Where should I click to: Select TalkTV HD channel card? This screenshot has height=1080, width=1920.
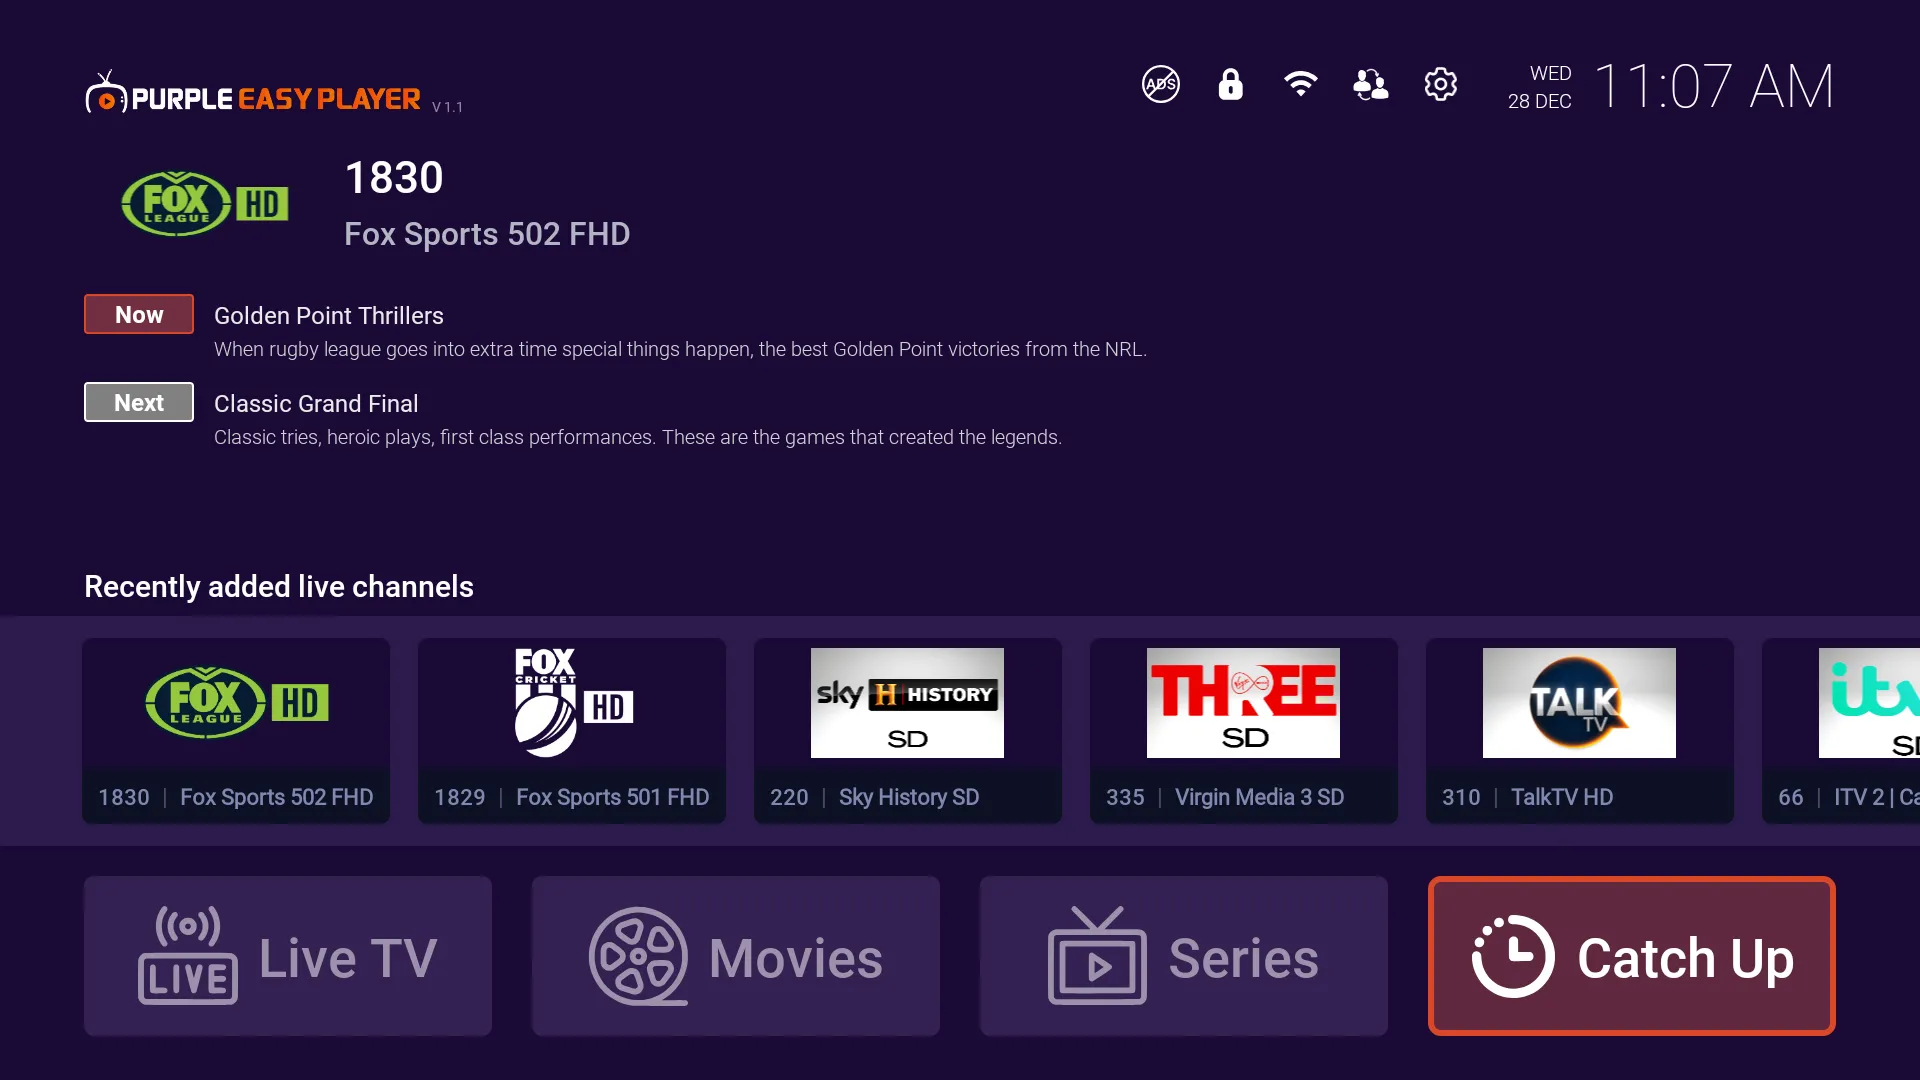(x=1580, y=731)
